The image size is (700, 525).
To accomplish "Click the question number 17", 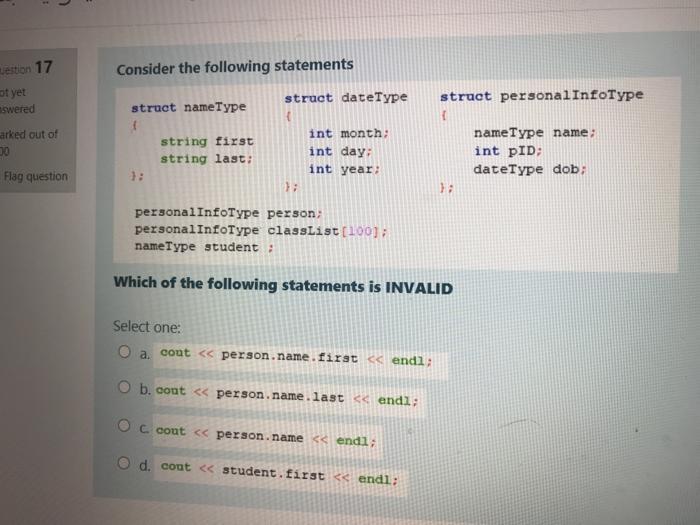I will [43, 67].
